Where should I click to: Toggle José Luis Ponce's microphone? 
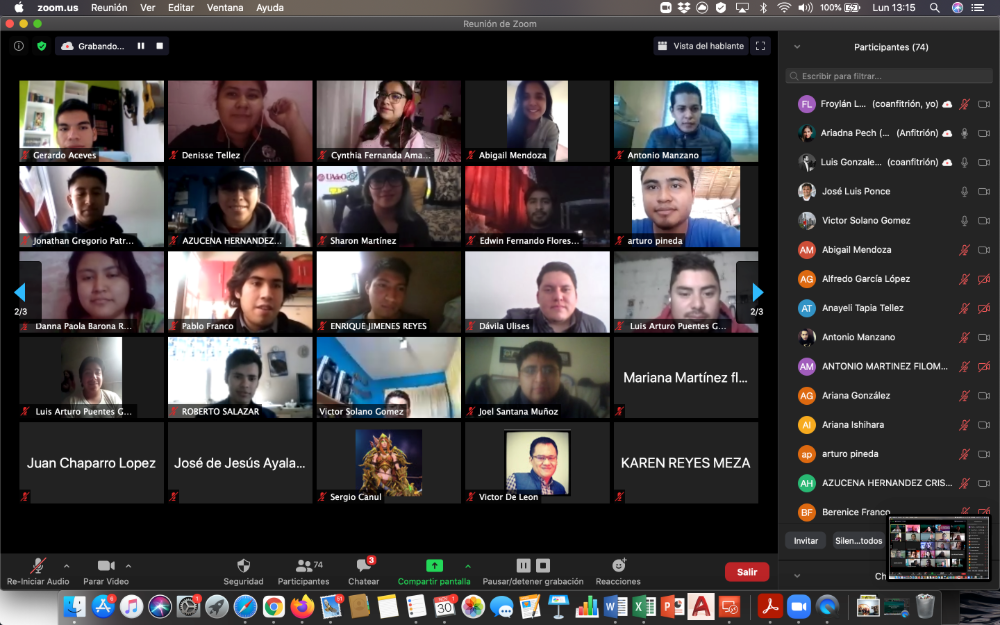[x=964, y=191]
